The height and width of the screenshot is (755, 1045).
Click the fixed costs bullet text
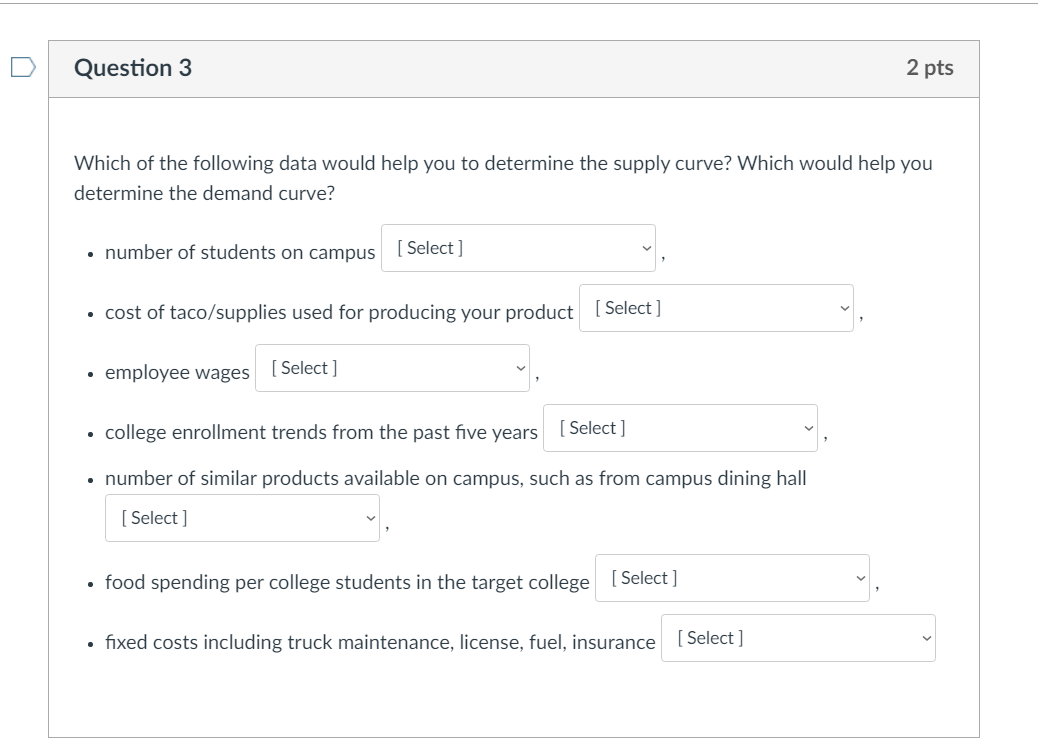coord(378,642)
